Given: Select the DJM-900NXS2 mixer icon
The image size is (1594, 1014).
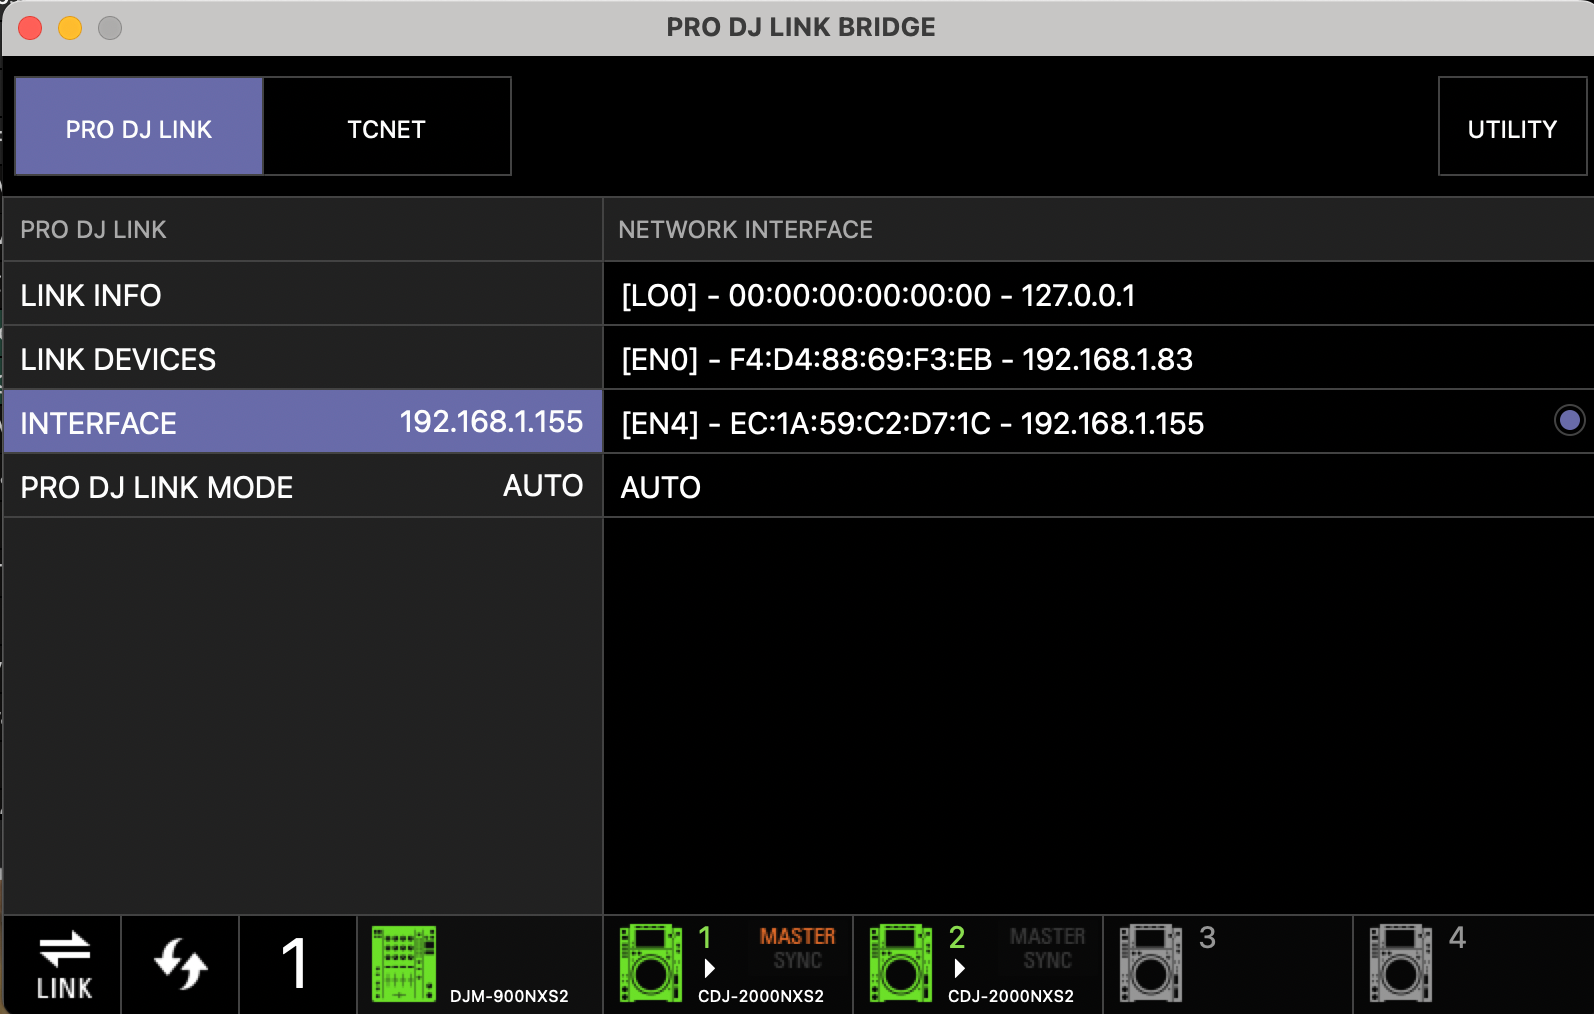Looking at the screenshot, I should click(x=404, y=964).
